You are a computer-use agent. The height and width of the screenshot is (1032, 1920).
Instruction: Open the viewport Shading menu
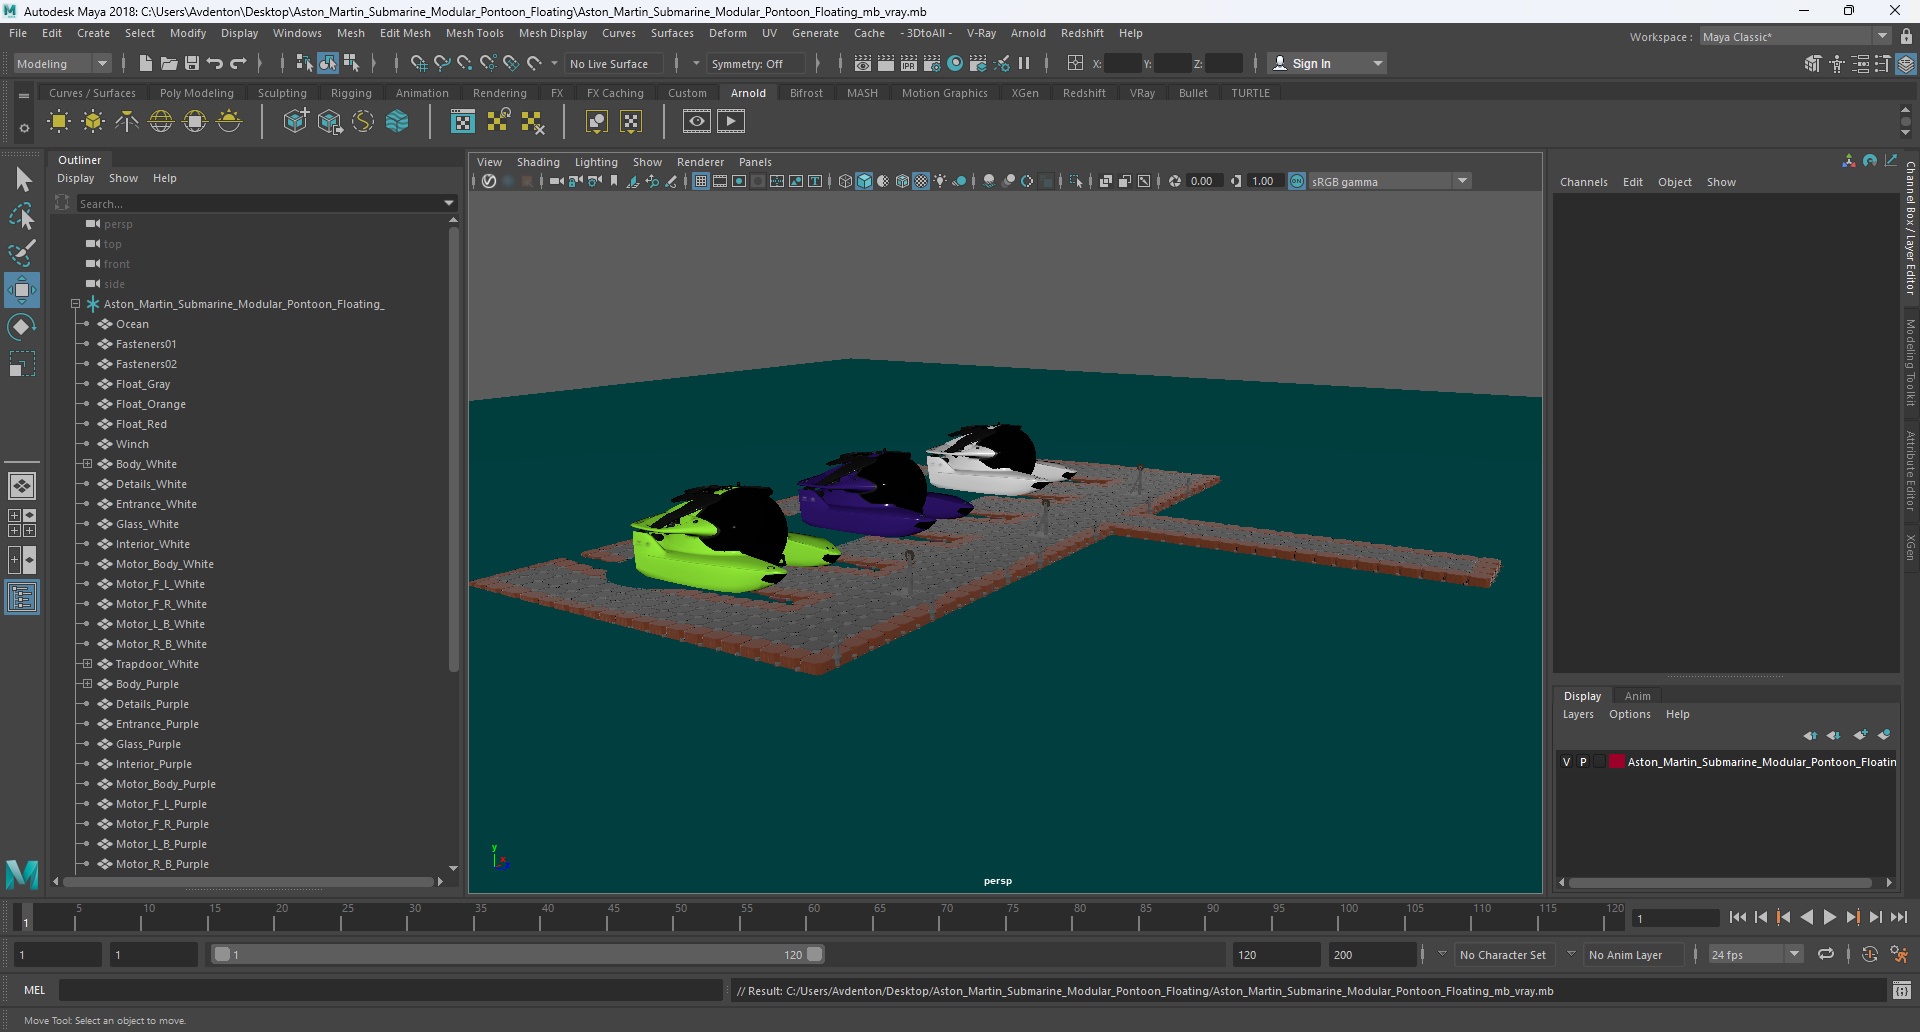(x=538, y=162)
